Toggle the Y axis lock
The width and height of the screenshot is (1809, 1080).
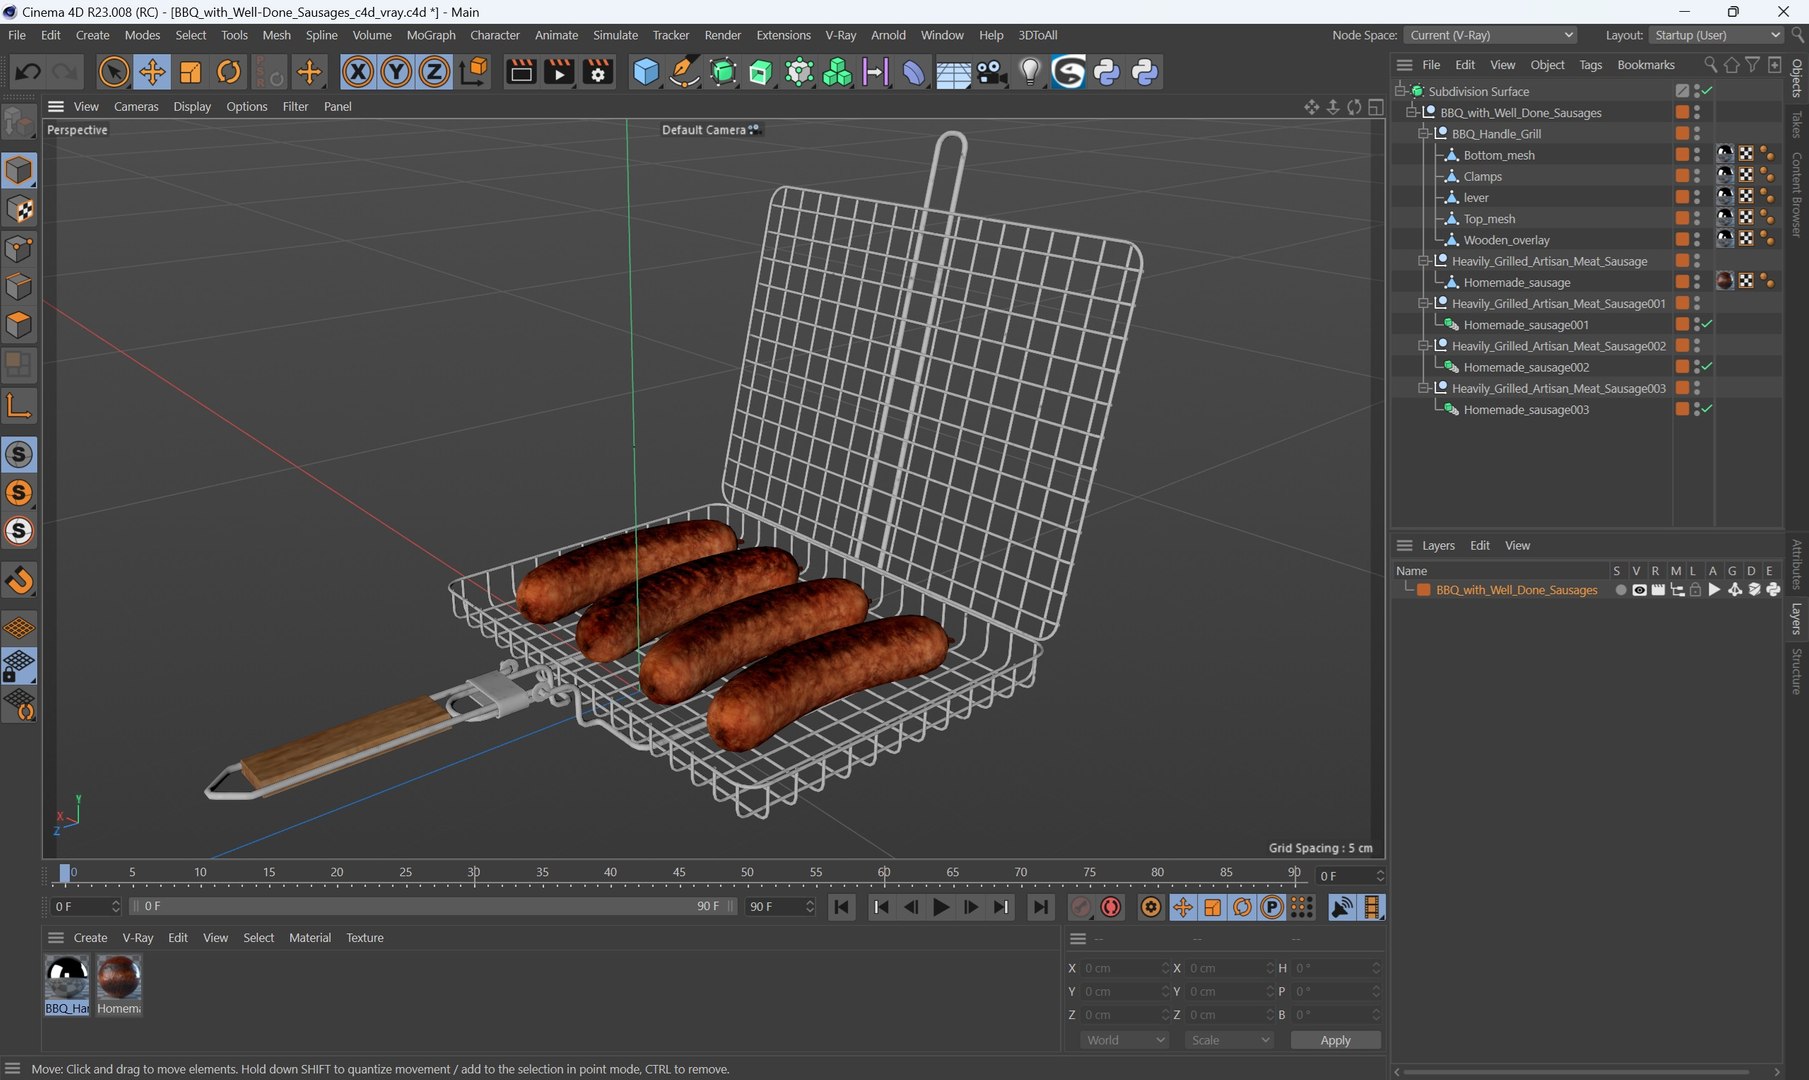click(396, 72)
